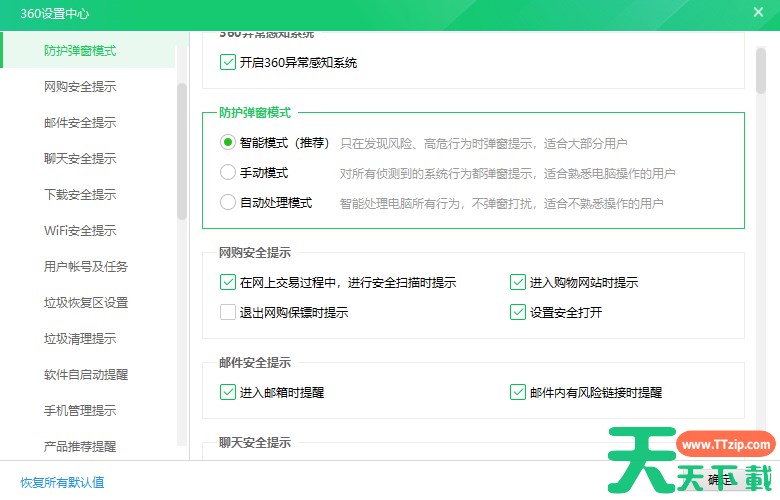Go to 邮件安全提示 sidebar section

(x=80, y=123)
